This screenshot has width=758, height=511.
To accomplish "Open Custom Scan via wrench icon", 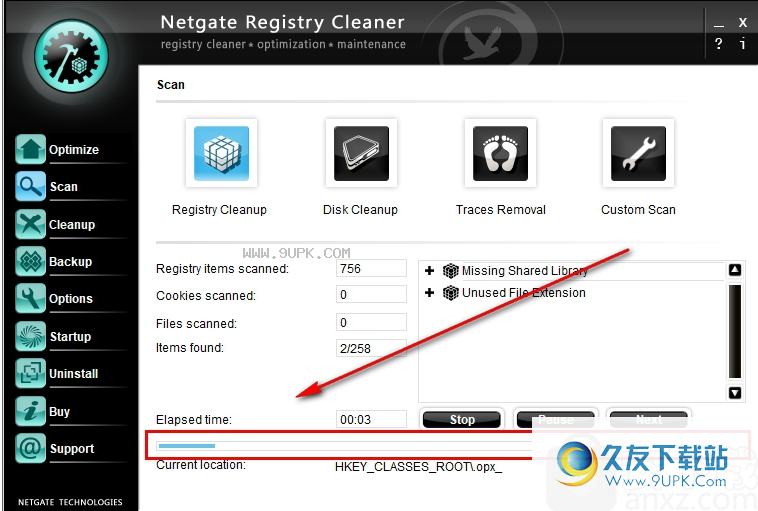I will click(638, 153).
